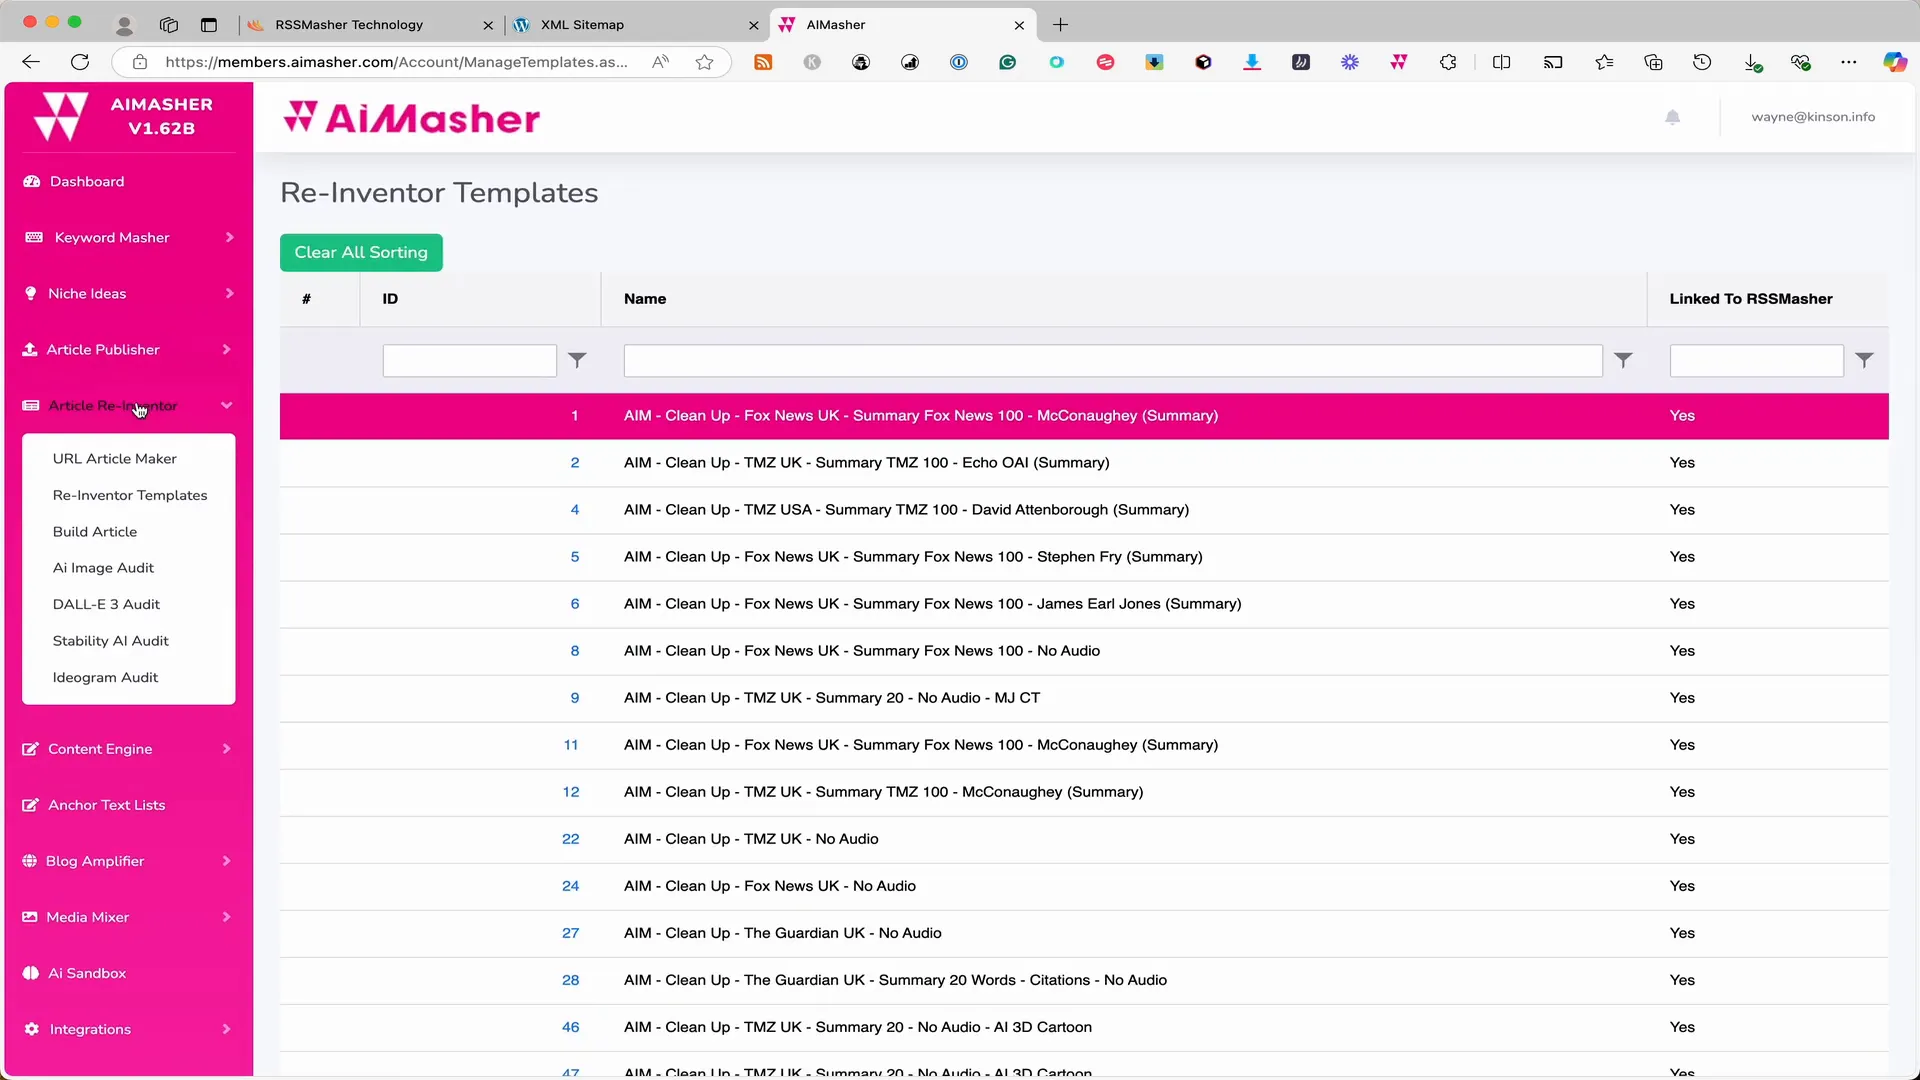Click the browser back arrow
Screen dimensions: 1920x1080
pyautogui.click(x=31, y=62)
